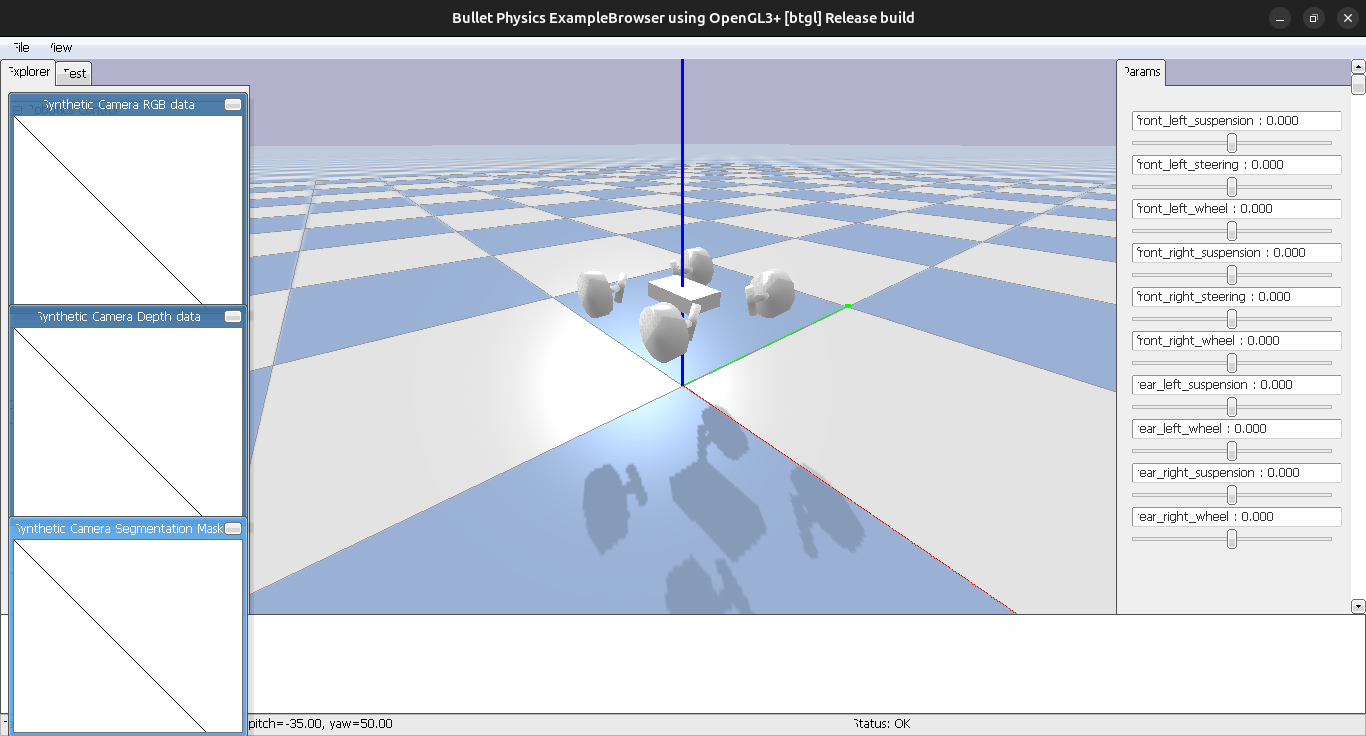
Task: Click the rear_left_wheel slider handle
Action: [1232, 451]
